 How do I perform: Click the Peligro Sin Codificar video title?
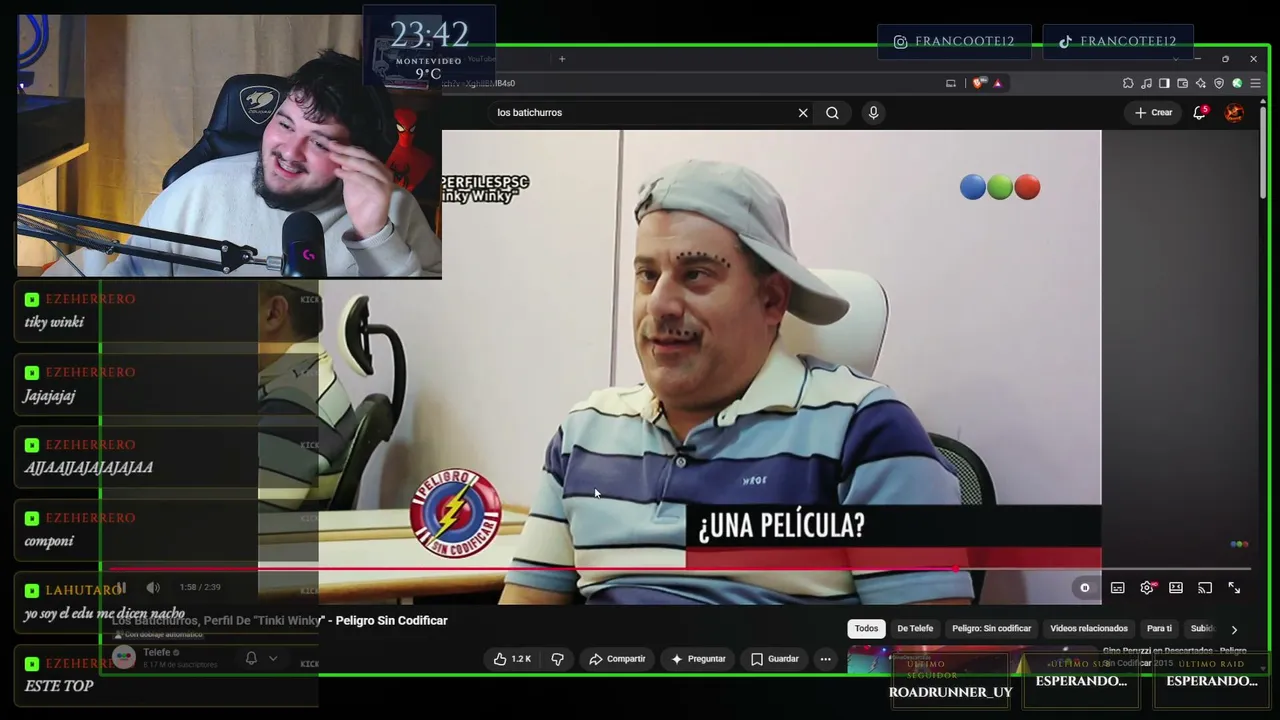click(280, 621)
